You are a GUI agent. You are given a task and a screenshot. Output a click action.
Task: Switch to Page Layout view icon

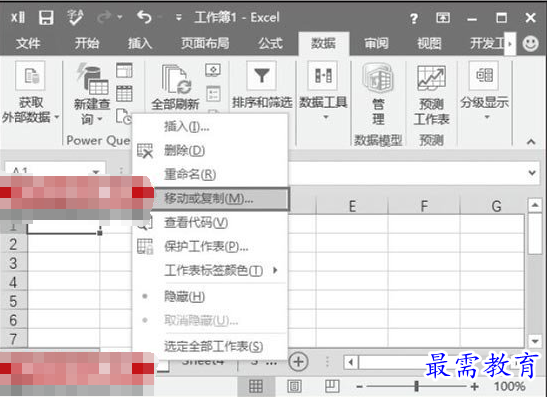point(294,386)
